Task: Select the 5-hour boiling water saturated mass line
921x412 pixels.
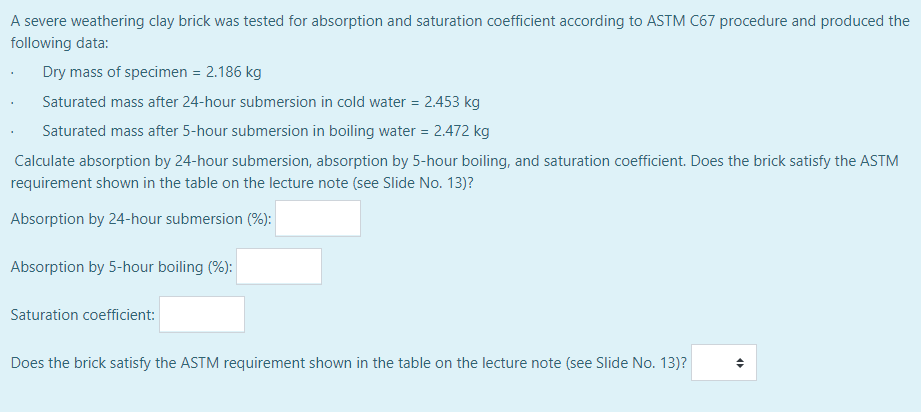Action: tap(265, 131)
